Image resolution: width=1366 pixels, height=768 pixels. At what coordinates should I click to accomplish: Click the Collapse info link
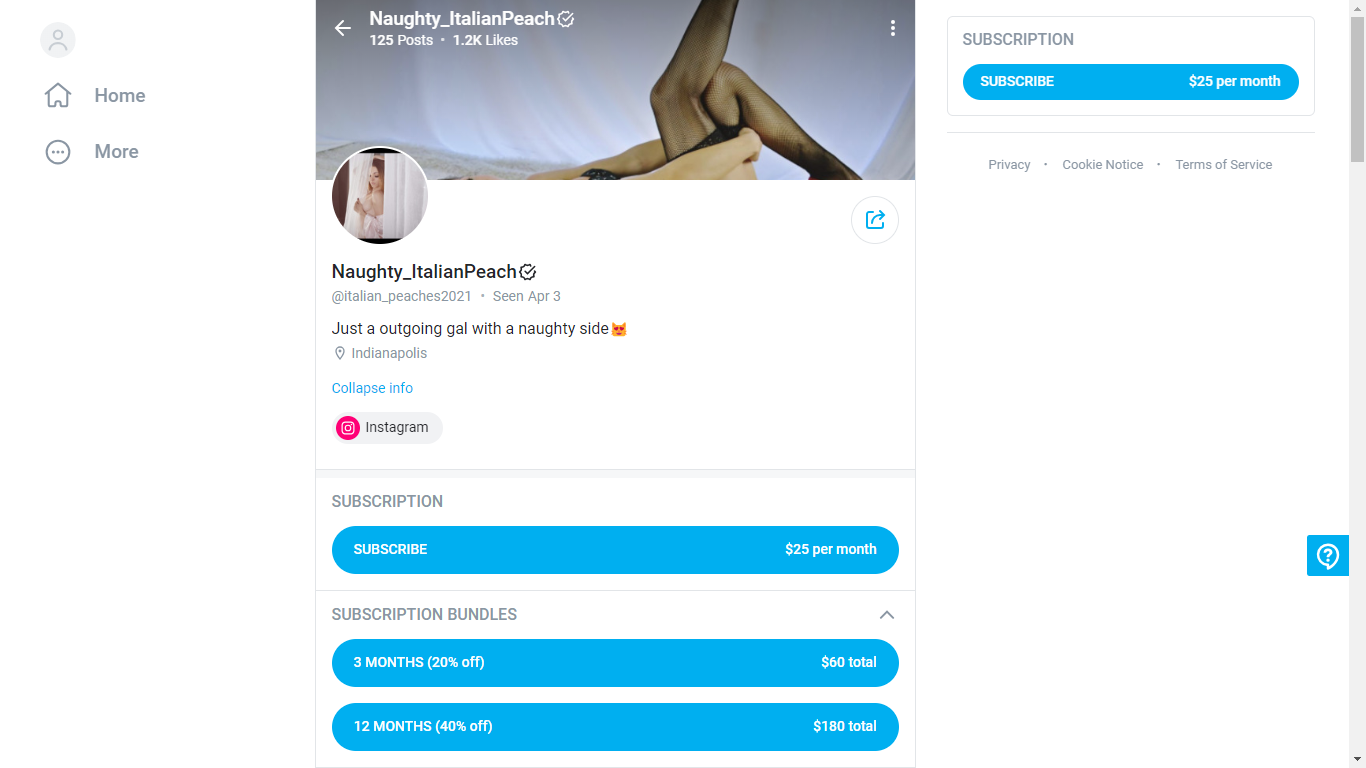(x=372, y=388)
